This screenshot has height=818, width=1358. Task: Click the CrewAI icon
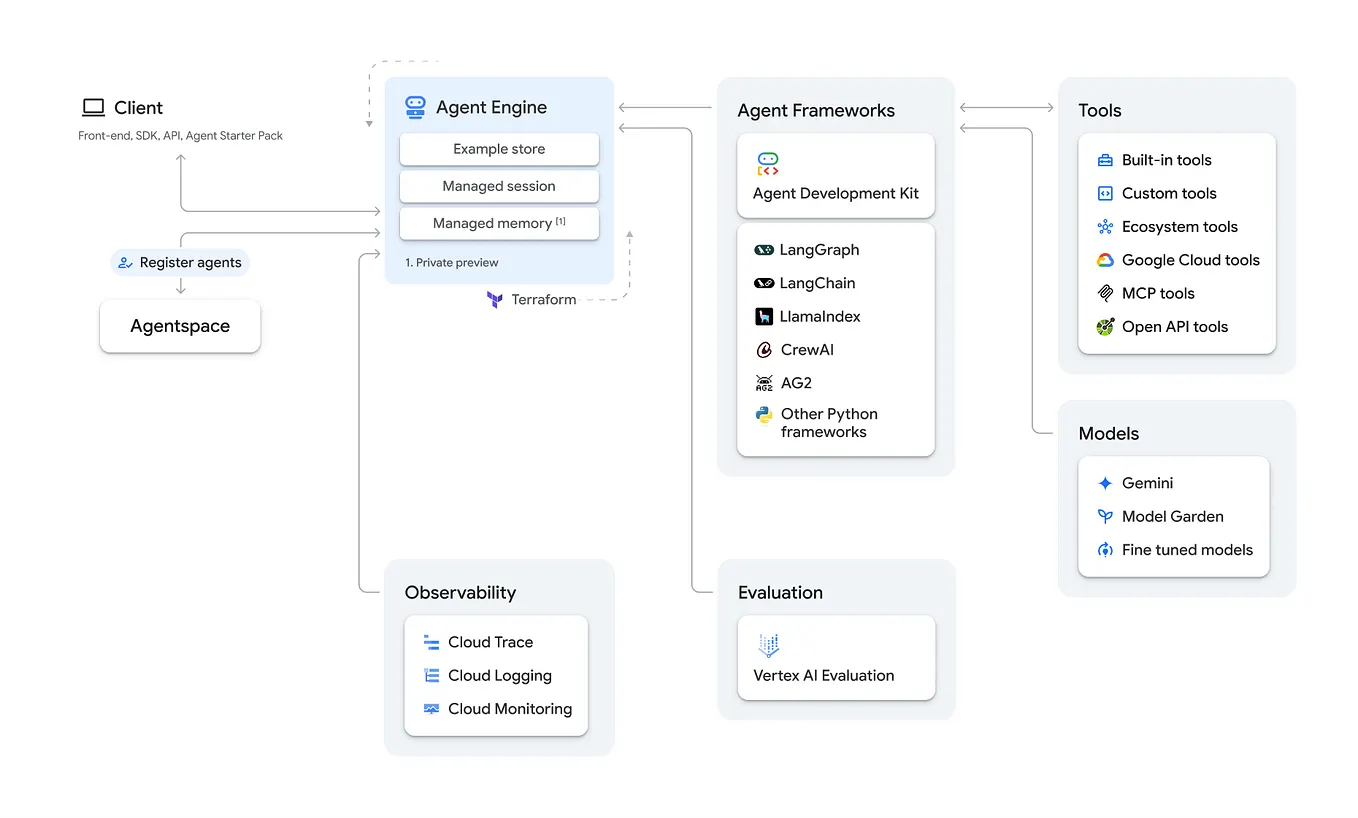click(x=765, y=349)
